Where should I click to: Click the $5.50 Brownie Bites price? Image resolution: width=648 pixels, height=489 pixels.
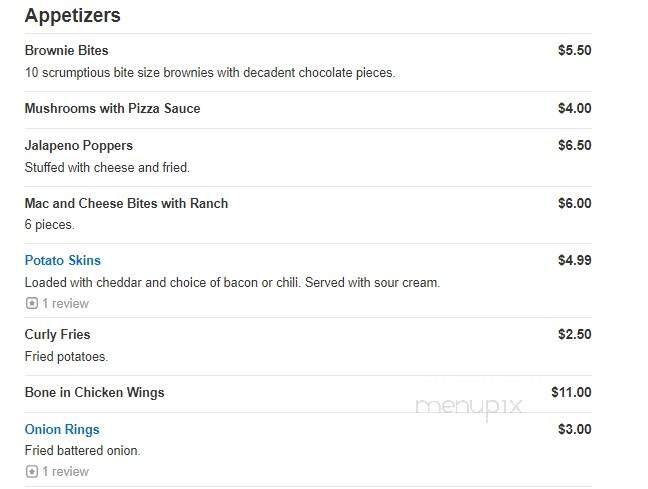[x=574, y=50]
